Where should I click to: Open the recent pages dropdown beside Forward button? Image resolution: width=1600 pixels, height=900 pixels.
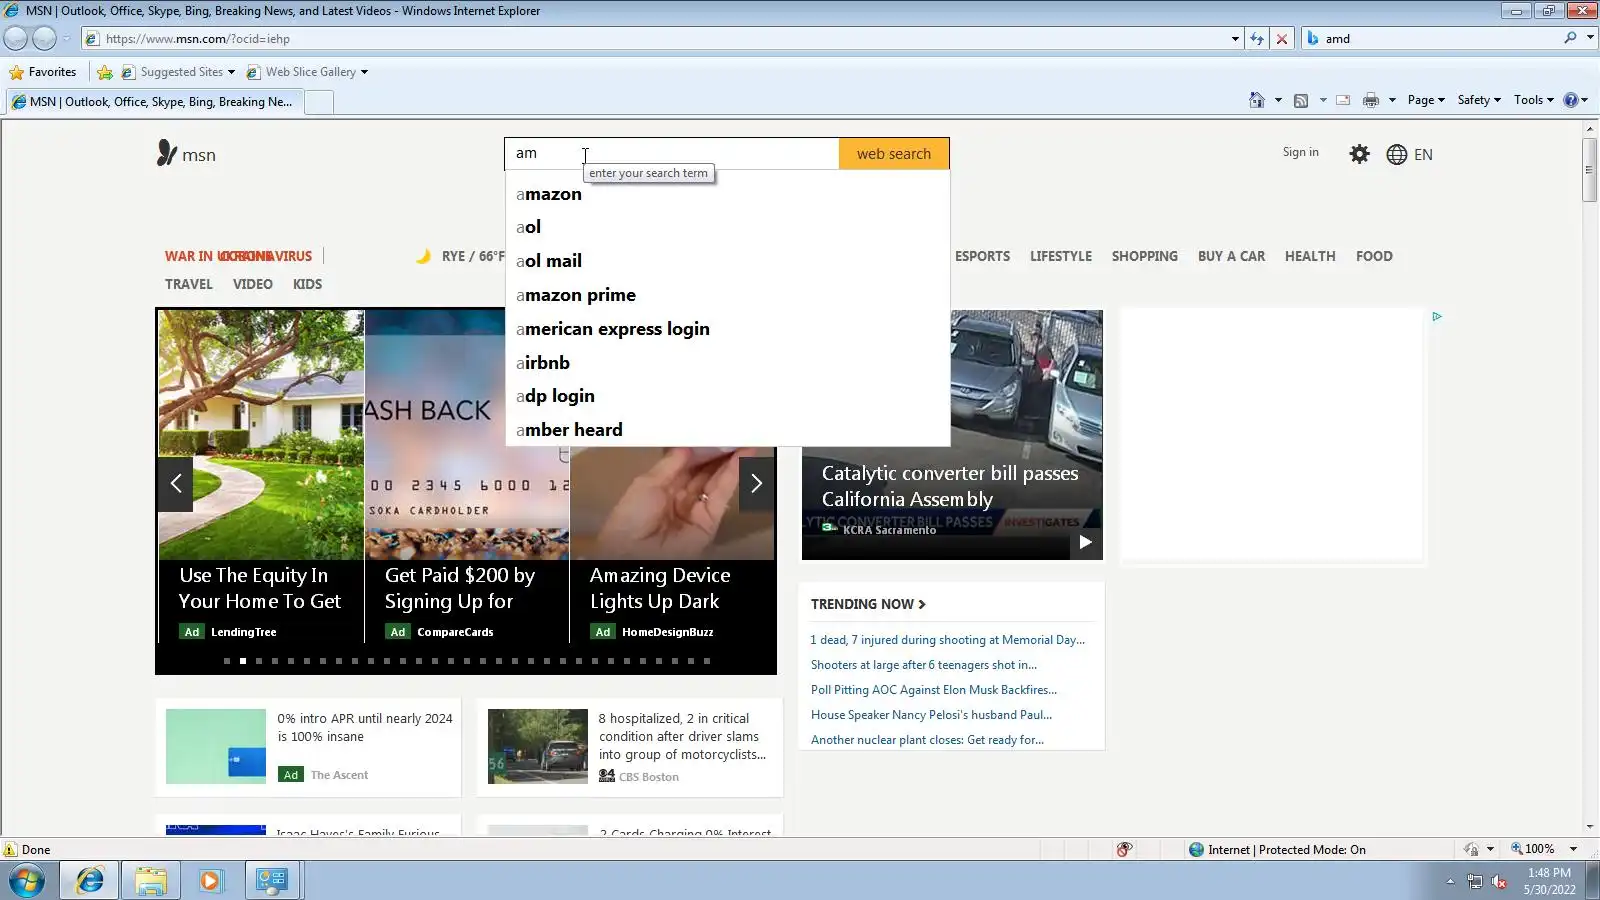tap(66, 39)
